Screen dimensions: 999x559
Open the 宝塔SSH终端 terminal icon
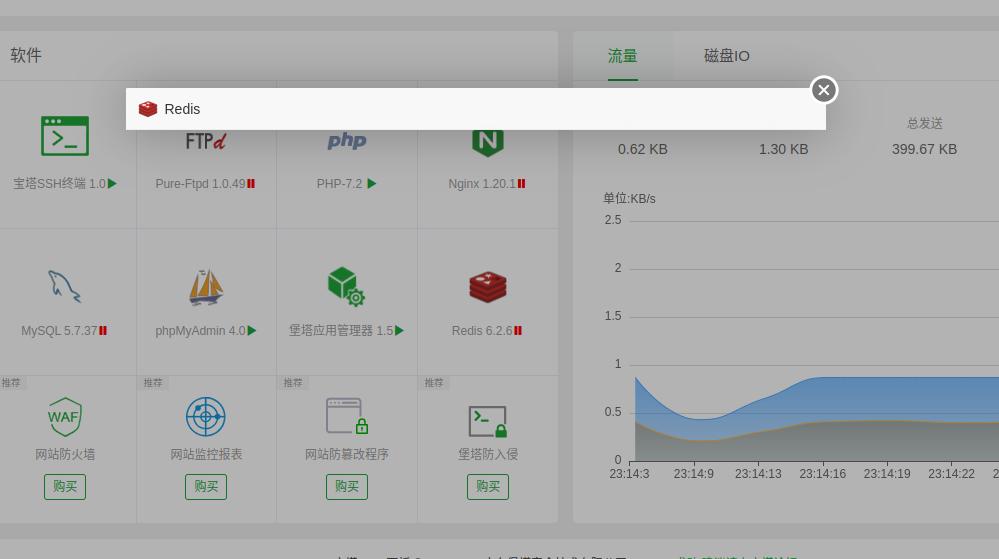click(x=65, y=136)
